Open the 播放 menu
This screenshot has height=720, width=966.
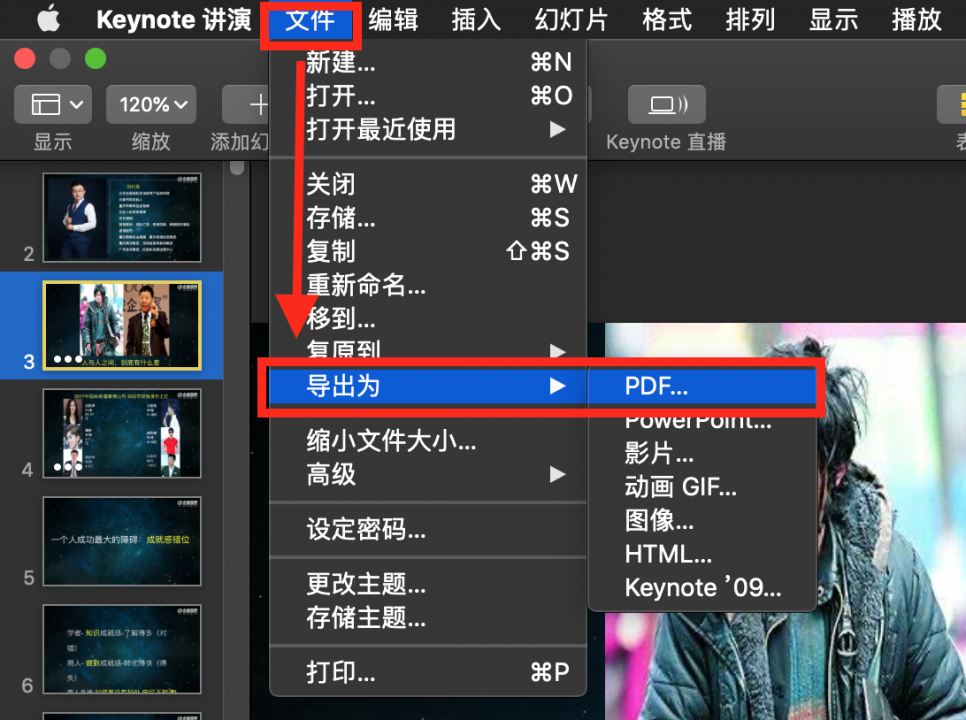coord(916,20)
